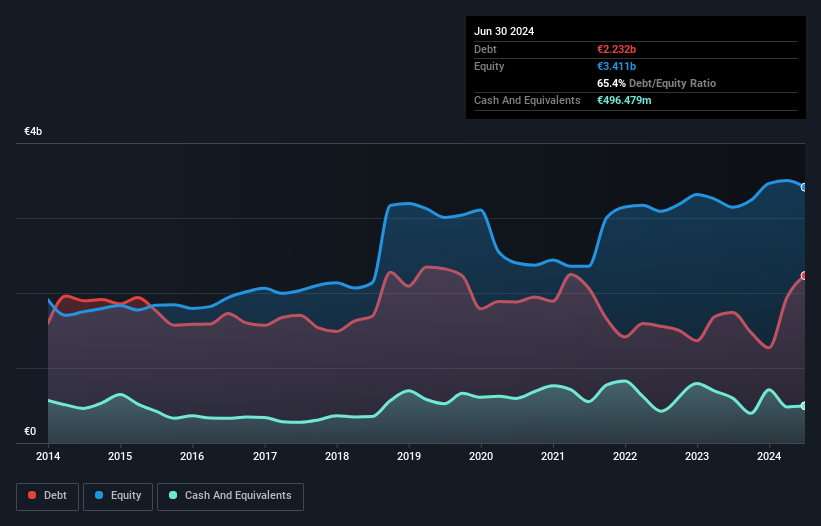The height and width of the screenshot is (526, 821).
Task: Click the 2014 x-axis label
Action: (48, 456)
